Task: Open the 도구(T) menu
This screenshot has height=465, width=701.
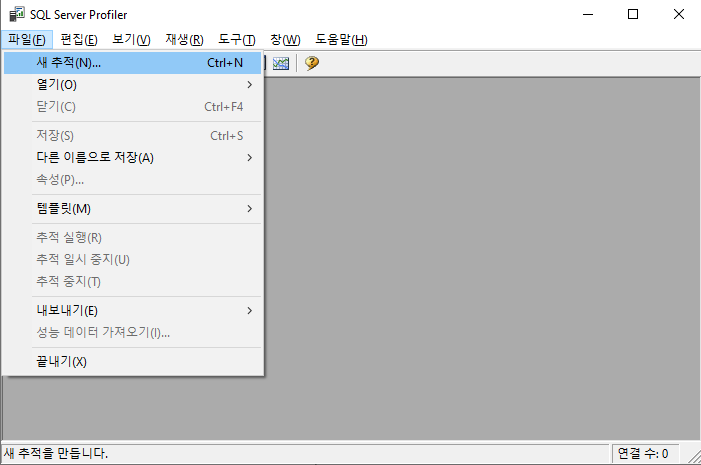Action: coord(236,40)
